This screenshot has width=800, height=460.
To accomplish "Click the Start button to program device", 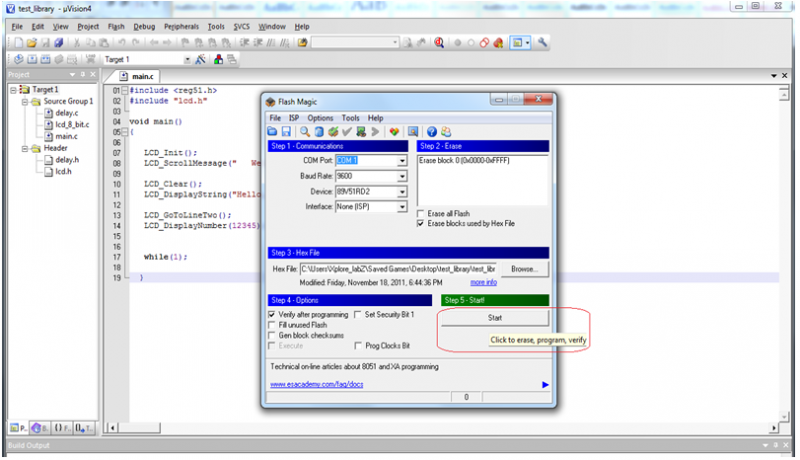I will coord(495,318).
